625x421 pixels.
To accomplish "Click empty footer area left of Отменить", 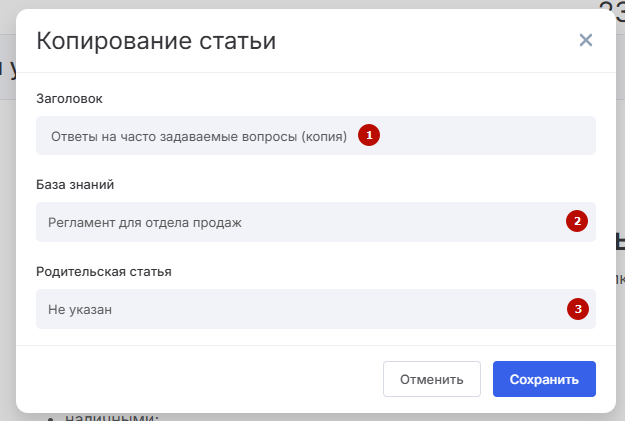I will (200, 379).
